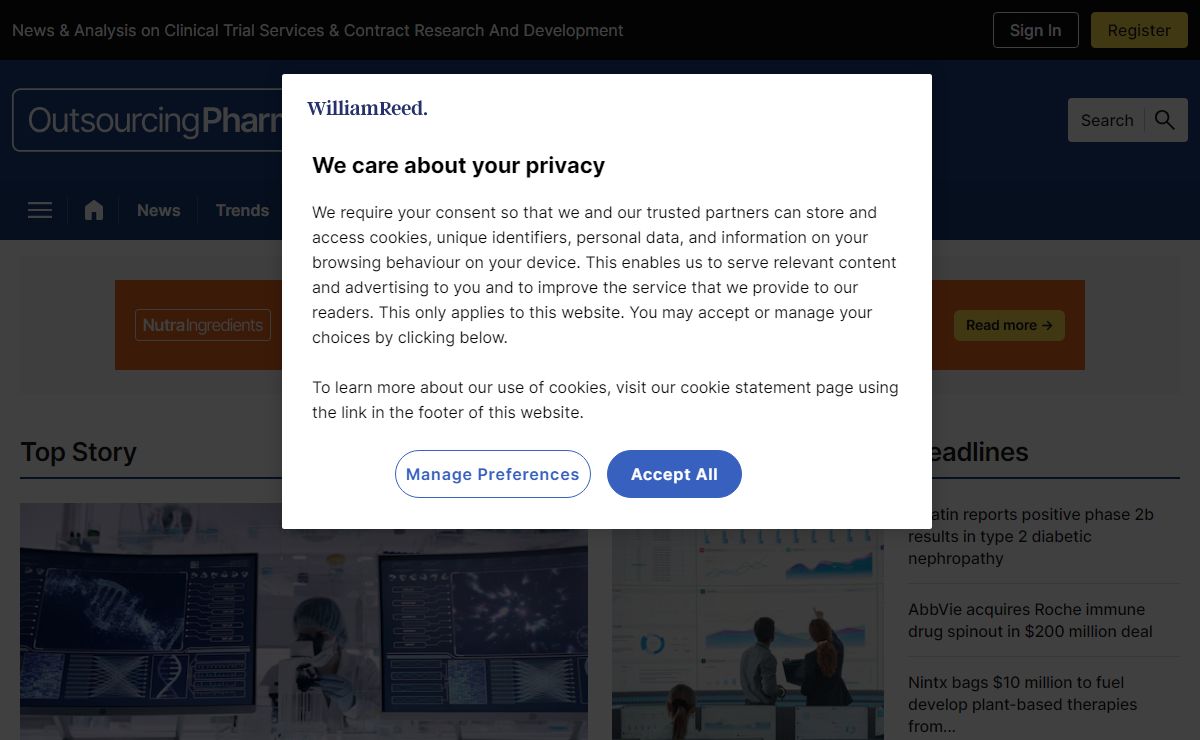Click the Top Story heading
The image size is (1200, 740).
(x=78, y=452)
